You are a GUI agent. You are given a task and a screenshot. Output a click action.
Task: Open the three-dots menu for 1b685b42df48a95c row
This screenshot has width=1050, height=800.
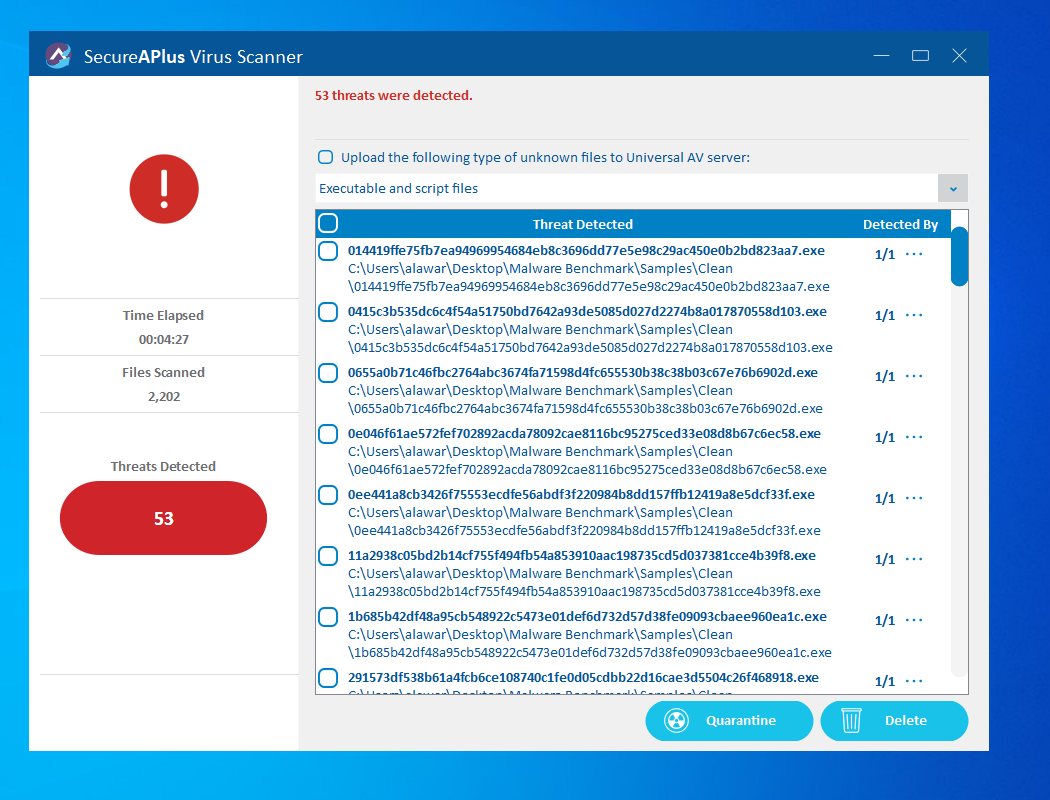click(914, 620)
